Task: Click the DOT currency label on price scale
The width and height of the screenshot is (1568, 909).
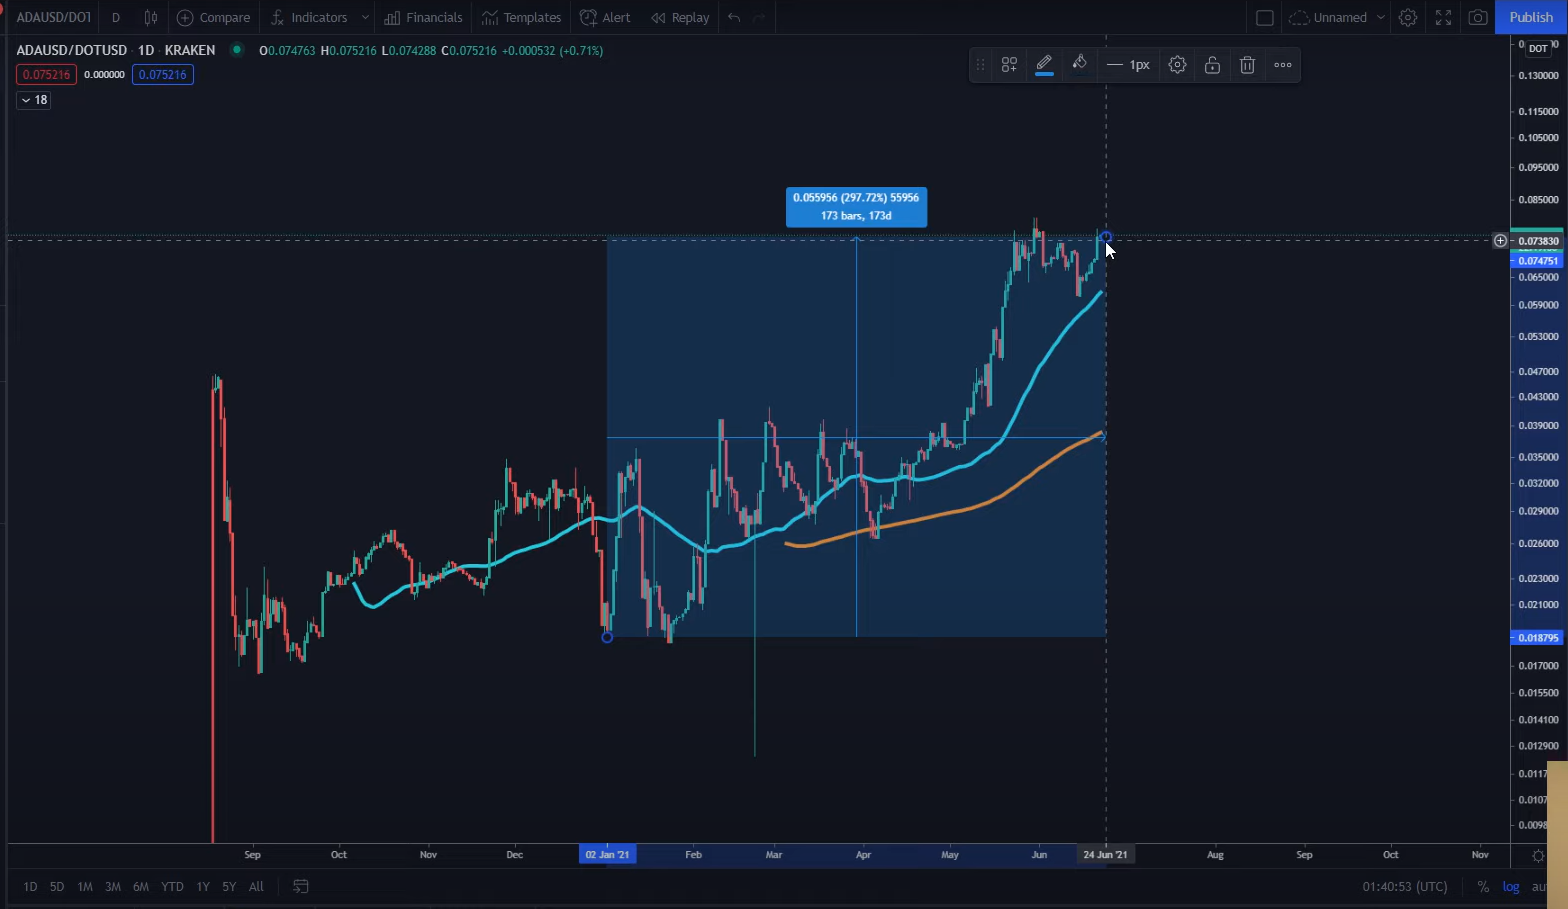Action: (1538, 48)
